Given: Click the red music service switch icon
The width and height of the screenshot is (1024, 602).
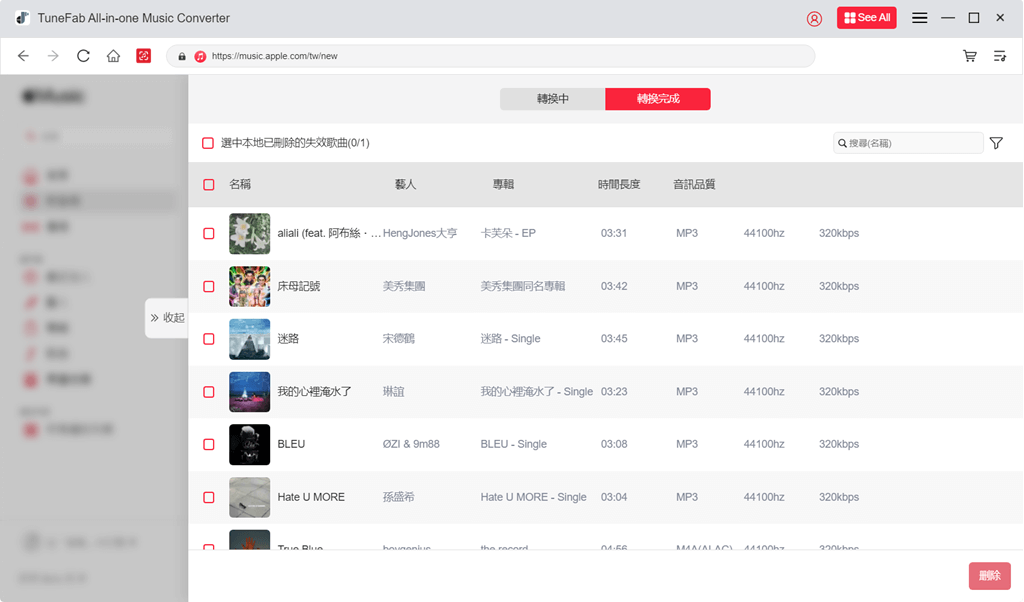Looking at the screenshot, I should (x=144, y=56).
